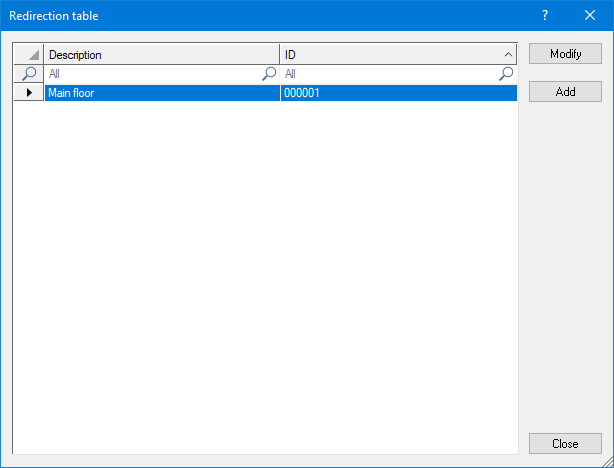Toggle the ID column sort arrow

(507, 55)
